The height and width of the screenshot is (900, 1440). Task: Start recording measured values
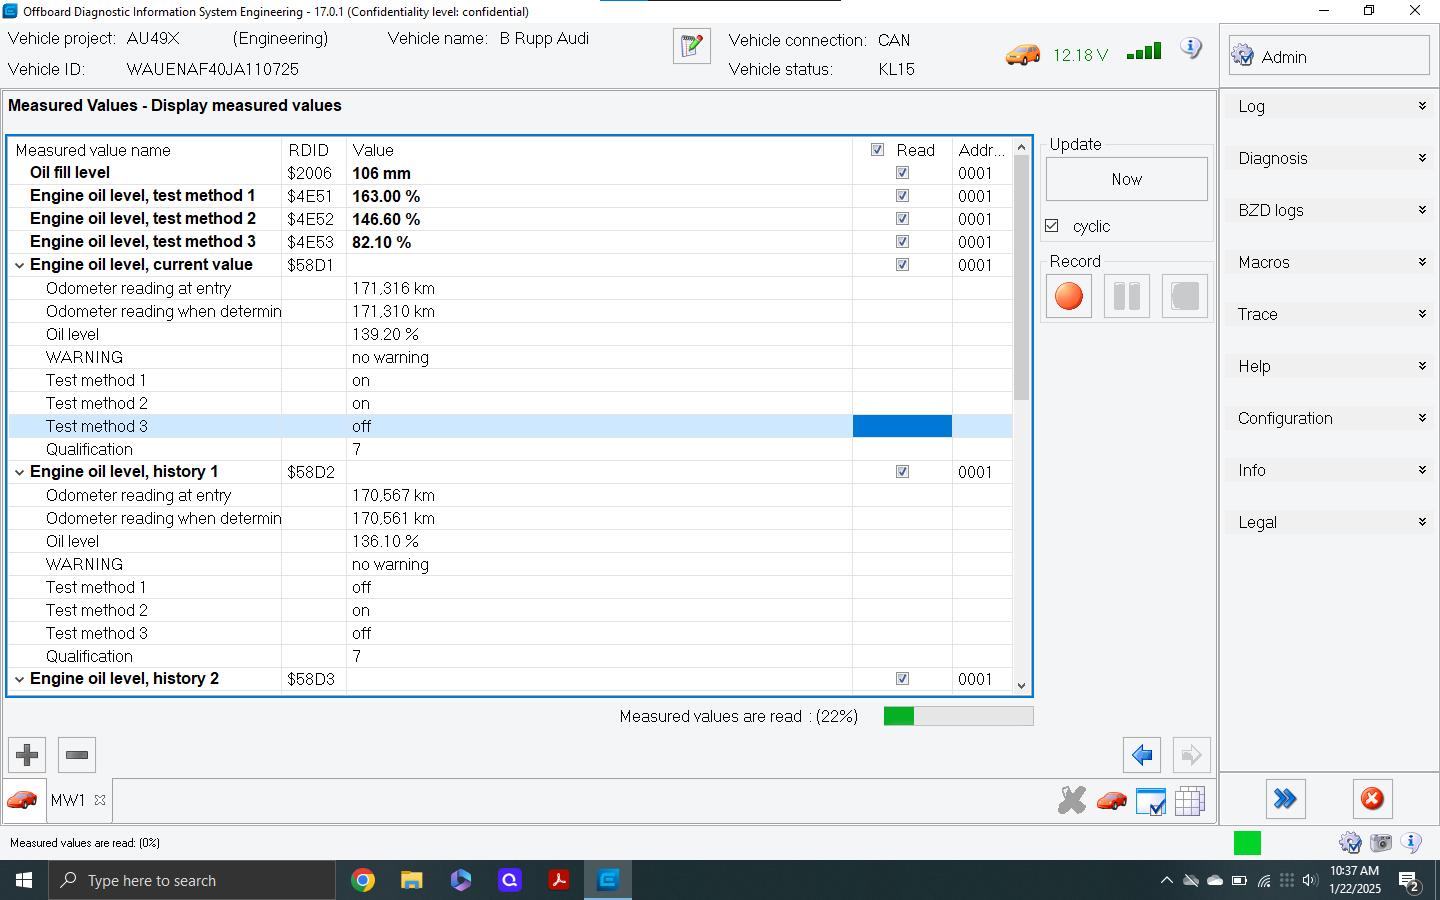1068,295
